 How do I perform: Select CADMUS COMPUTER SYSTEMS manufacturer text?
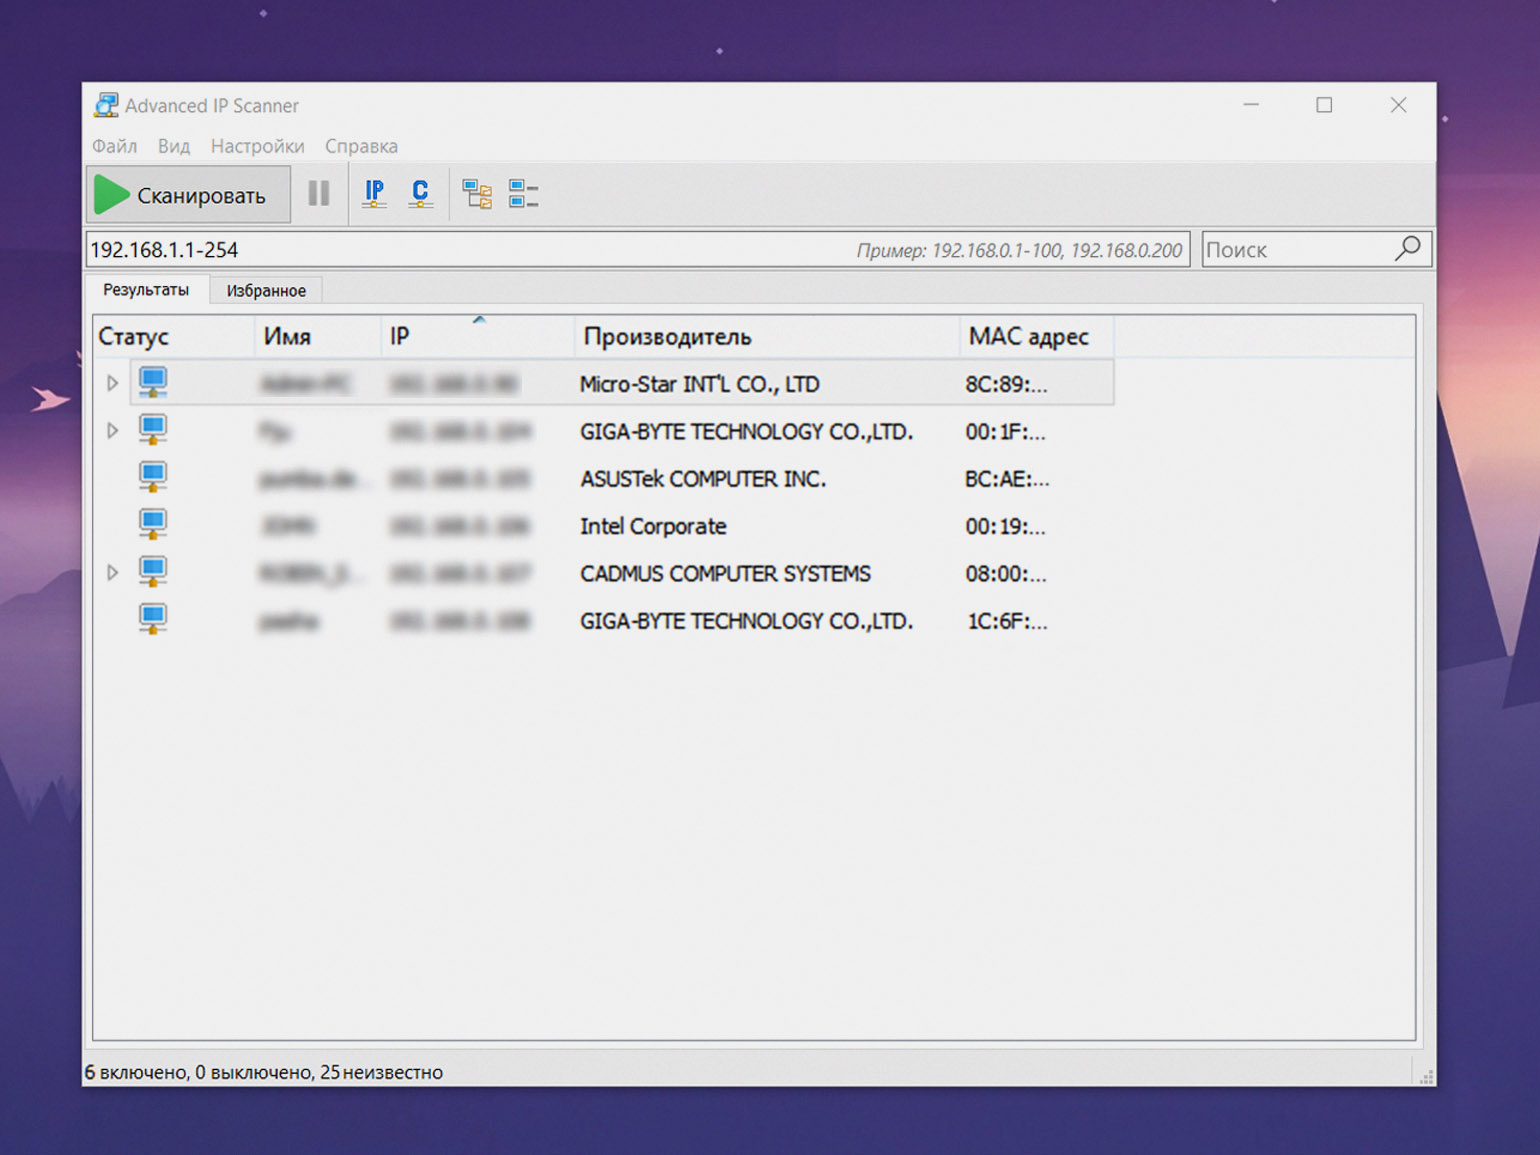click(725, 574)
